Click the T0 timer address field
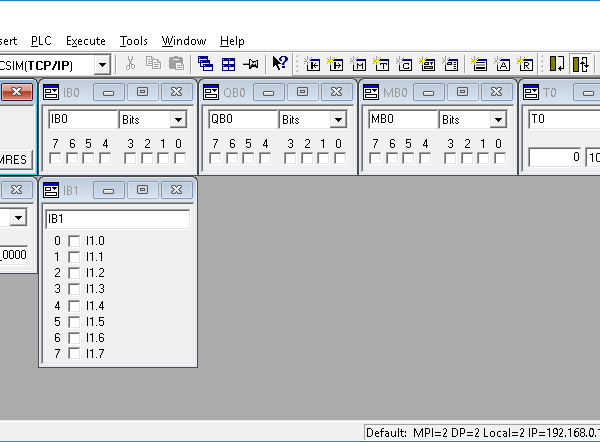 pyautogui.click(x=564, y=119)
